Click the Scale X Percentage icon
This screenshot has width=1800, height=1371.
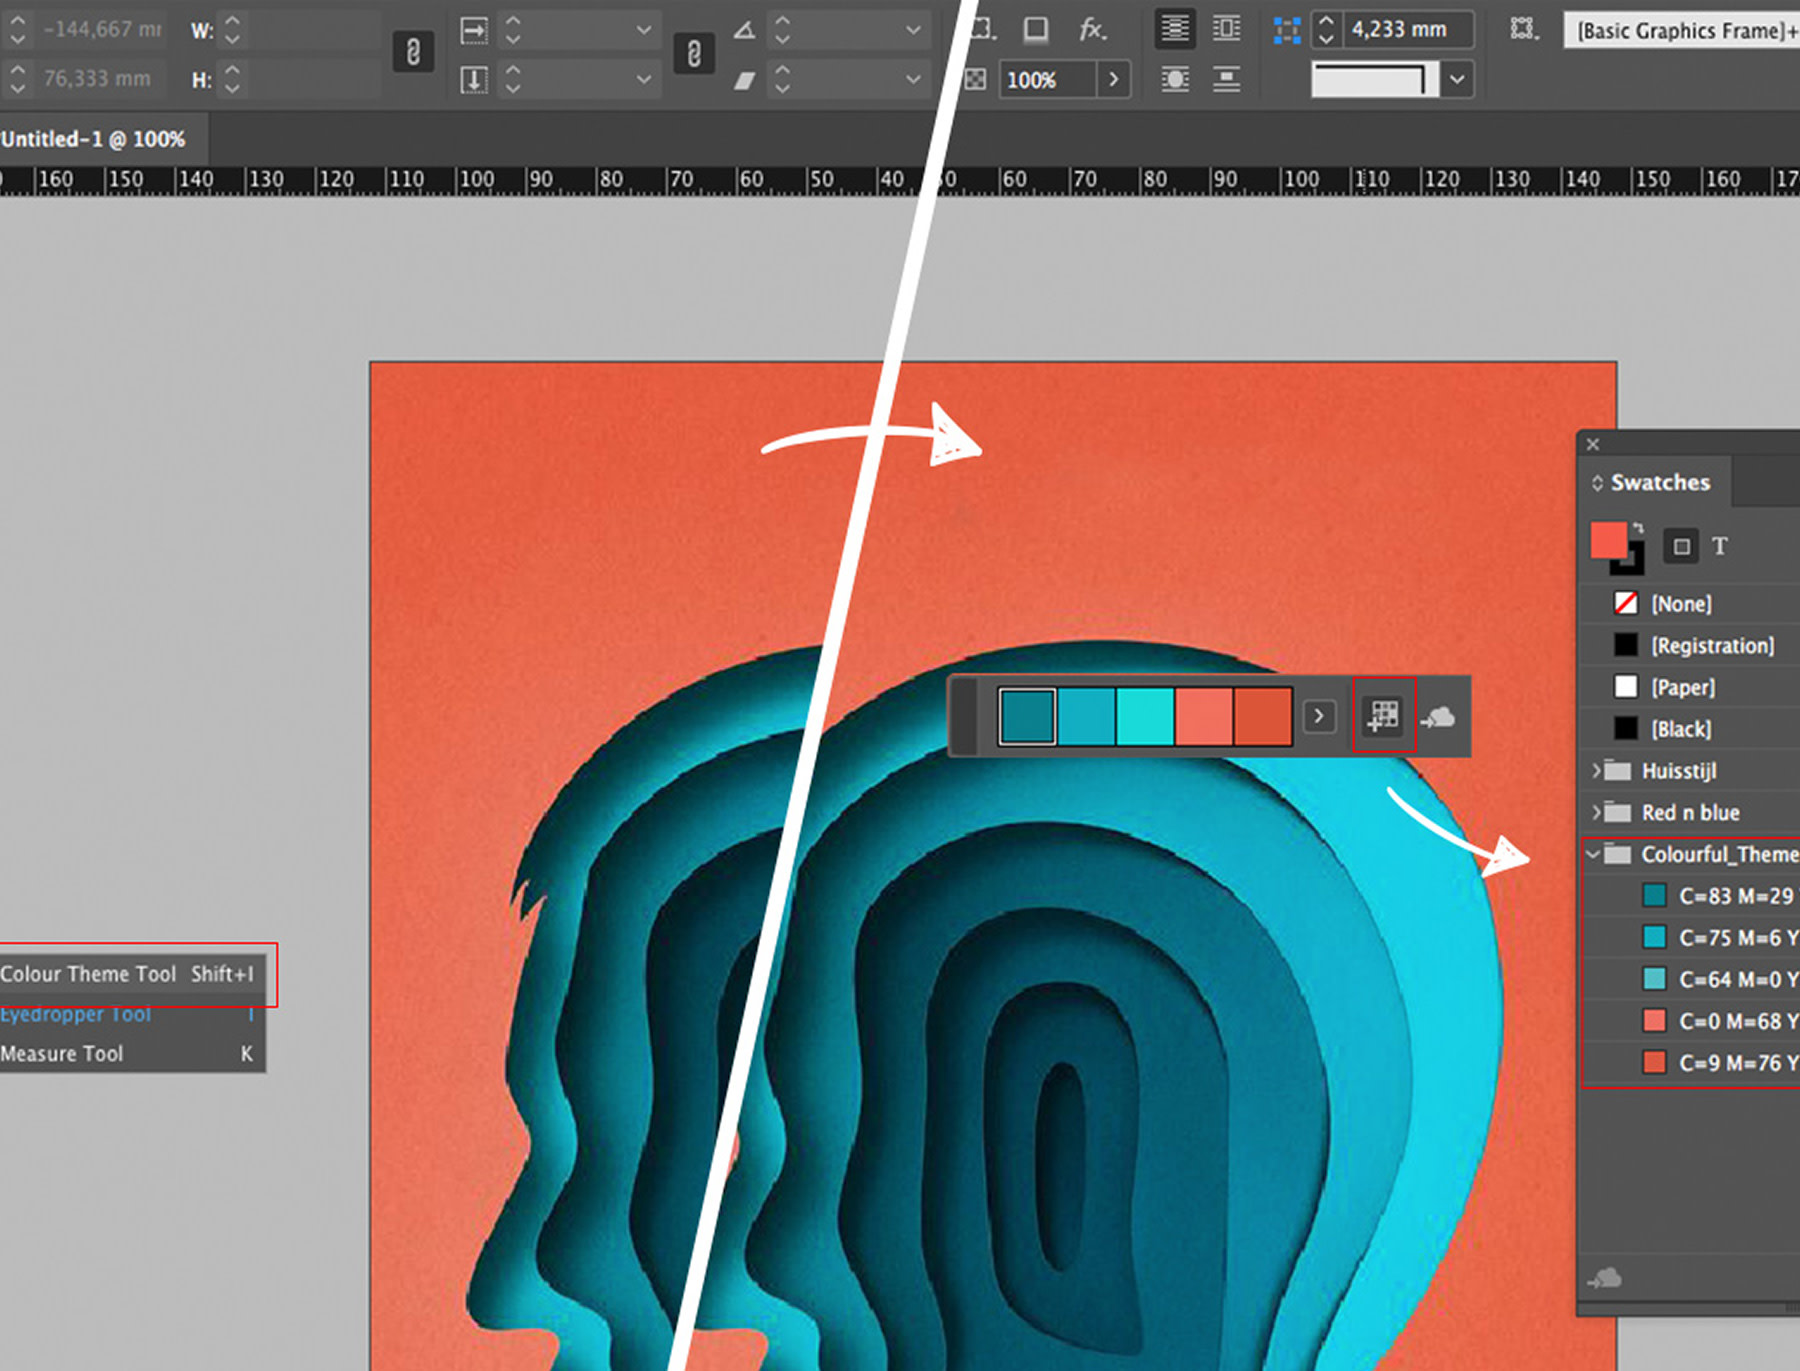point(474,30)
